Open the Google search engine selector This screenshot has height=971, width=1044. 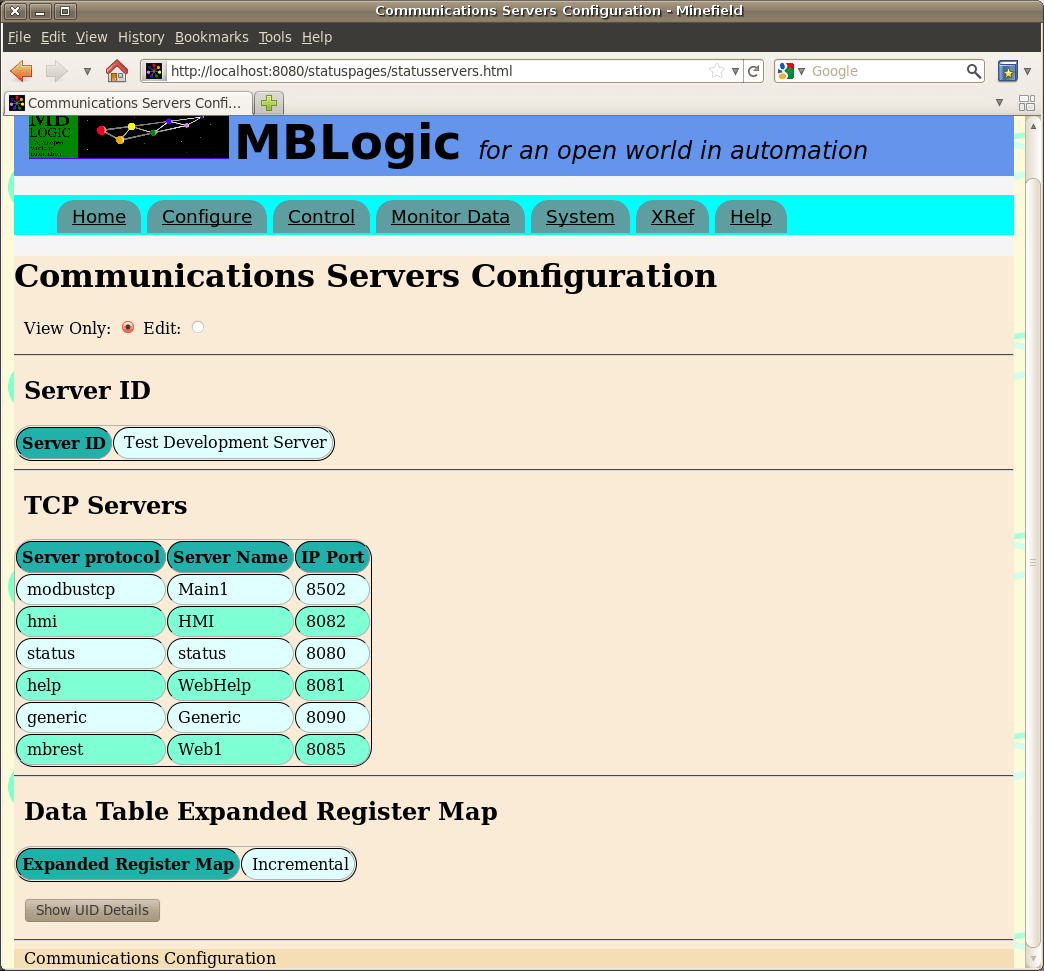[791, 71]
